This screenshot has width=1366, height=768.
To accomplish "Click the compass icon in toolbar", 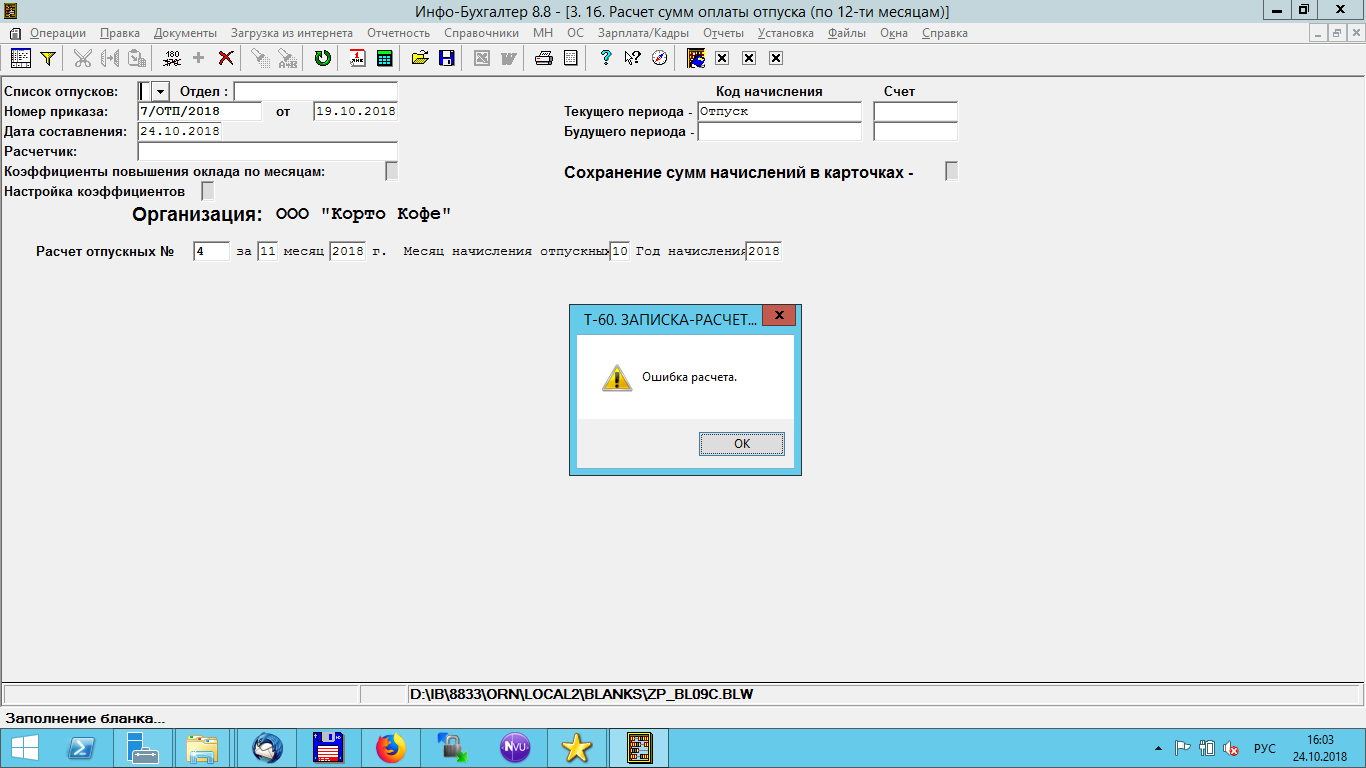I will click(x=659, y=58).
